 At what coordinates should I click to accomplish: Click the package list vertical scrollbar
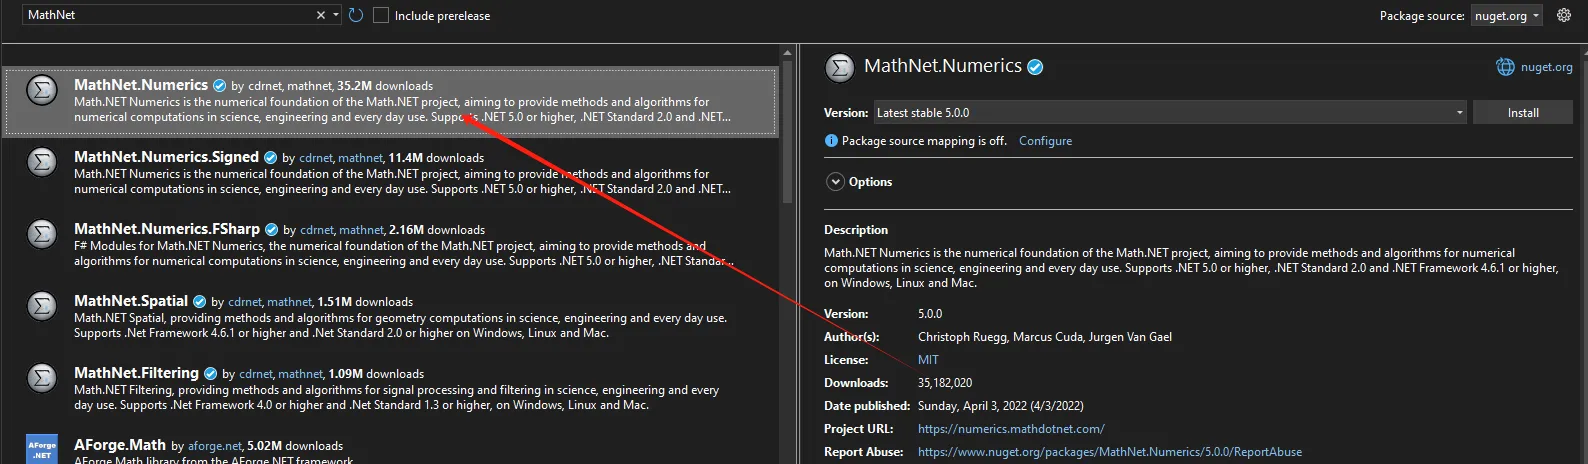click(788, 150)
